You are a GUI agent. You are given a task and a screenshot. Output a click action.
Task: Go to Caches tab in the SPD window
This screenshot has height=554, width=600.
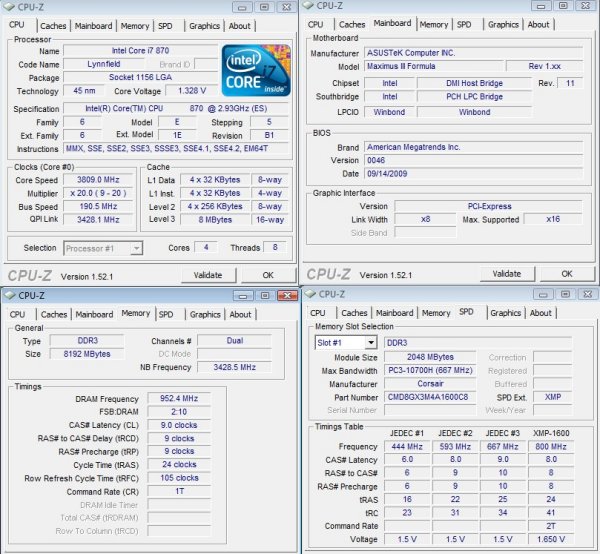coord(354,313)
